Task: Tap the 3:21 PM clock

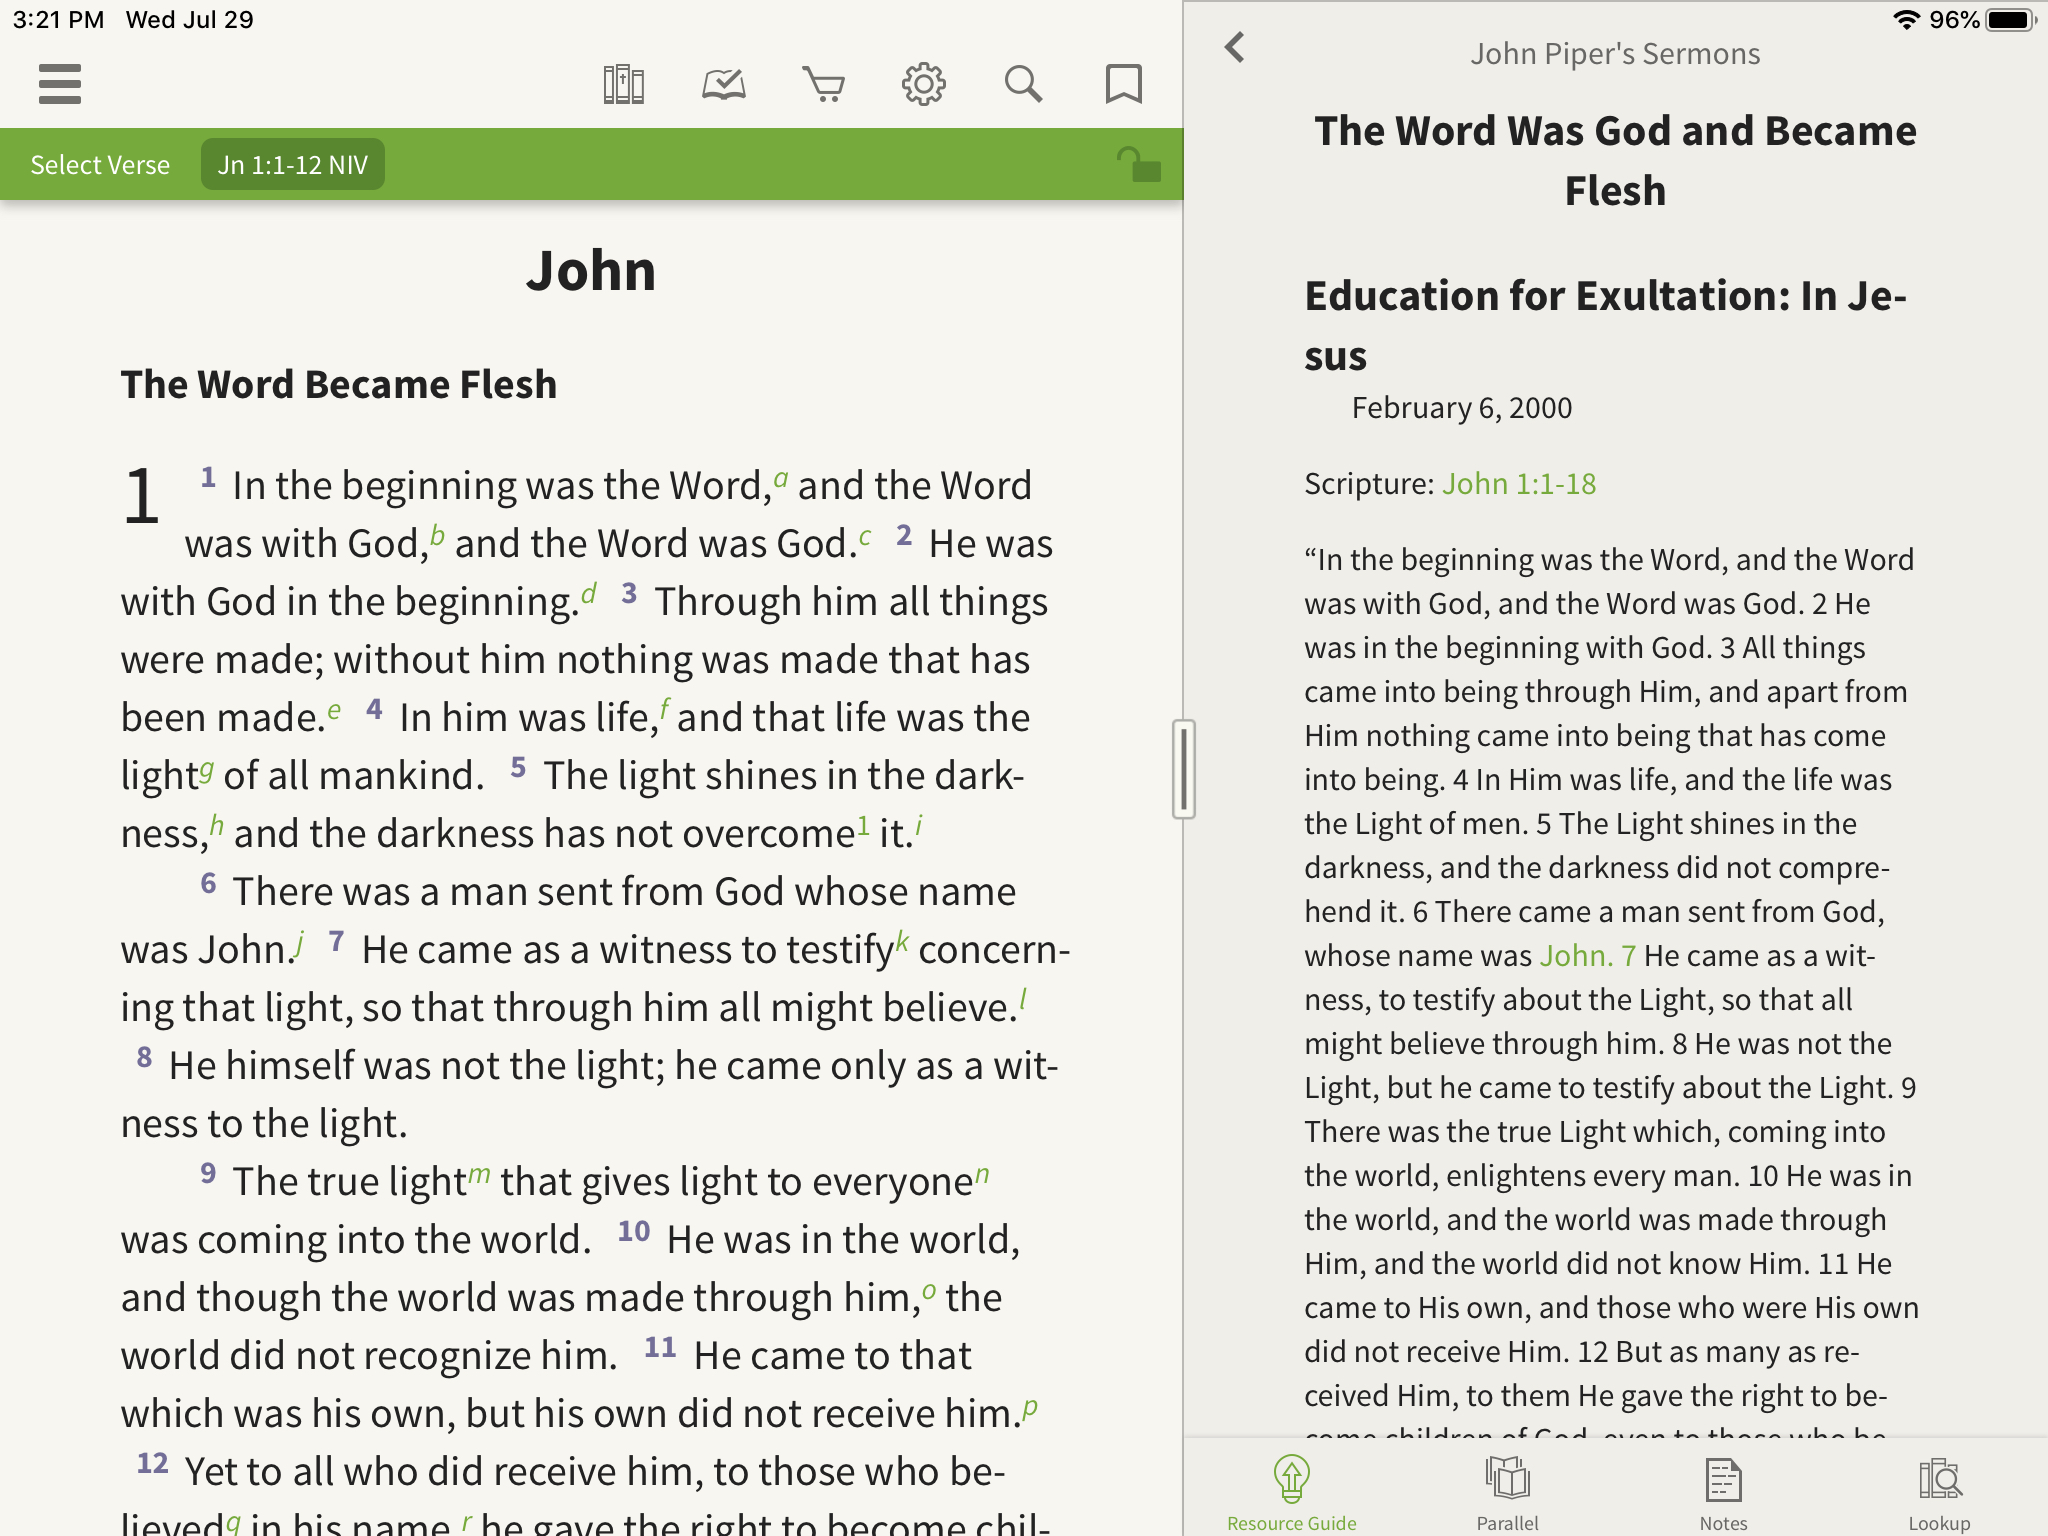Action: tap(58, 20)
